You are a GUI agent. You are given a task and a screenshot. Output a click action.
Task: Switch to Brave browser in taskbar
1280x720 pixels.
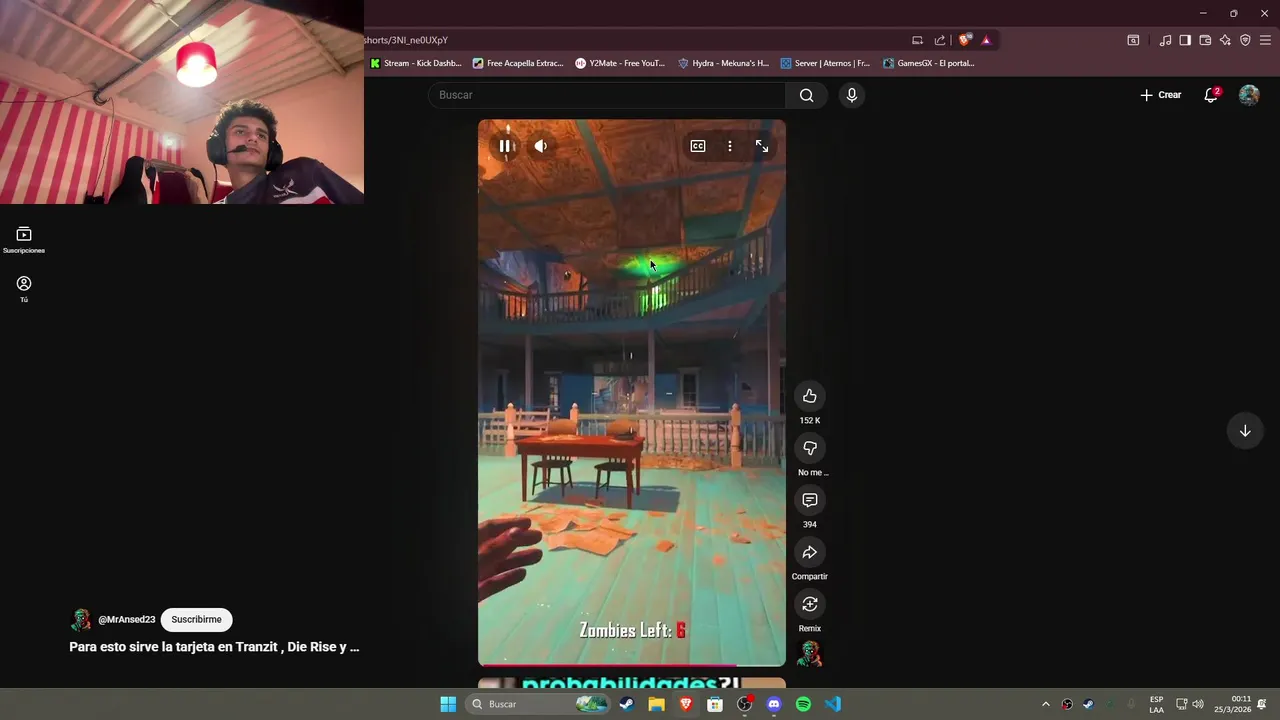685,704
